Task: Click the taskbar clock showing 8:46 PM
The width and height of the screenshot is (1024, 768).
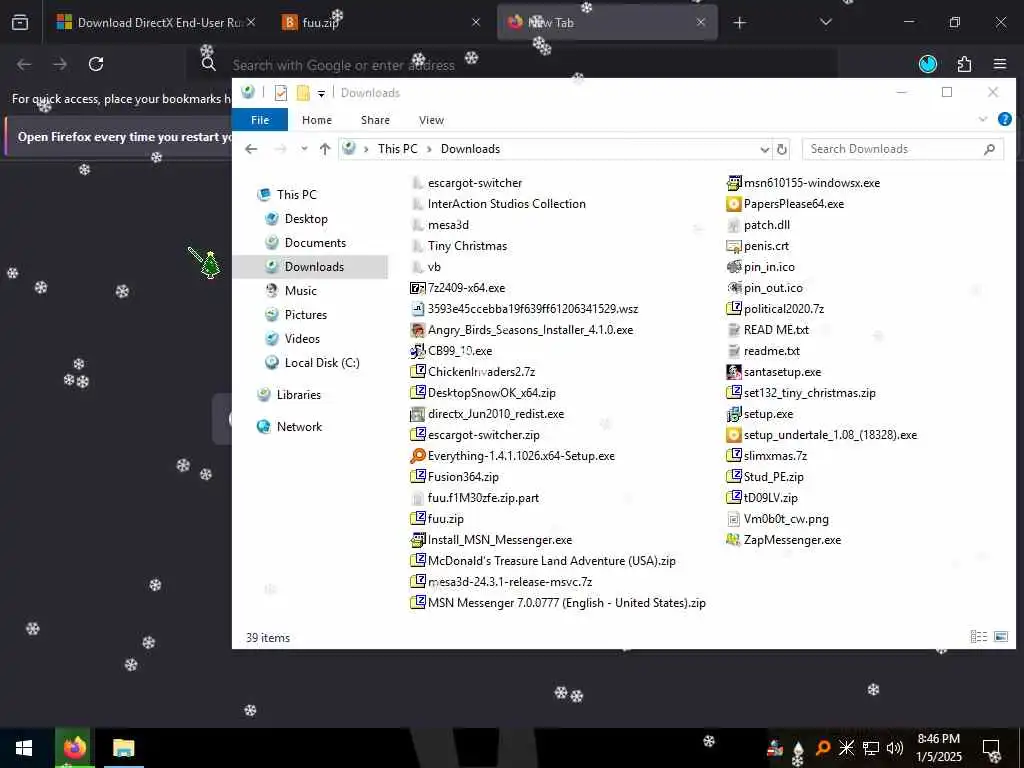Action: pos(938,748)
